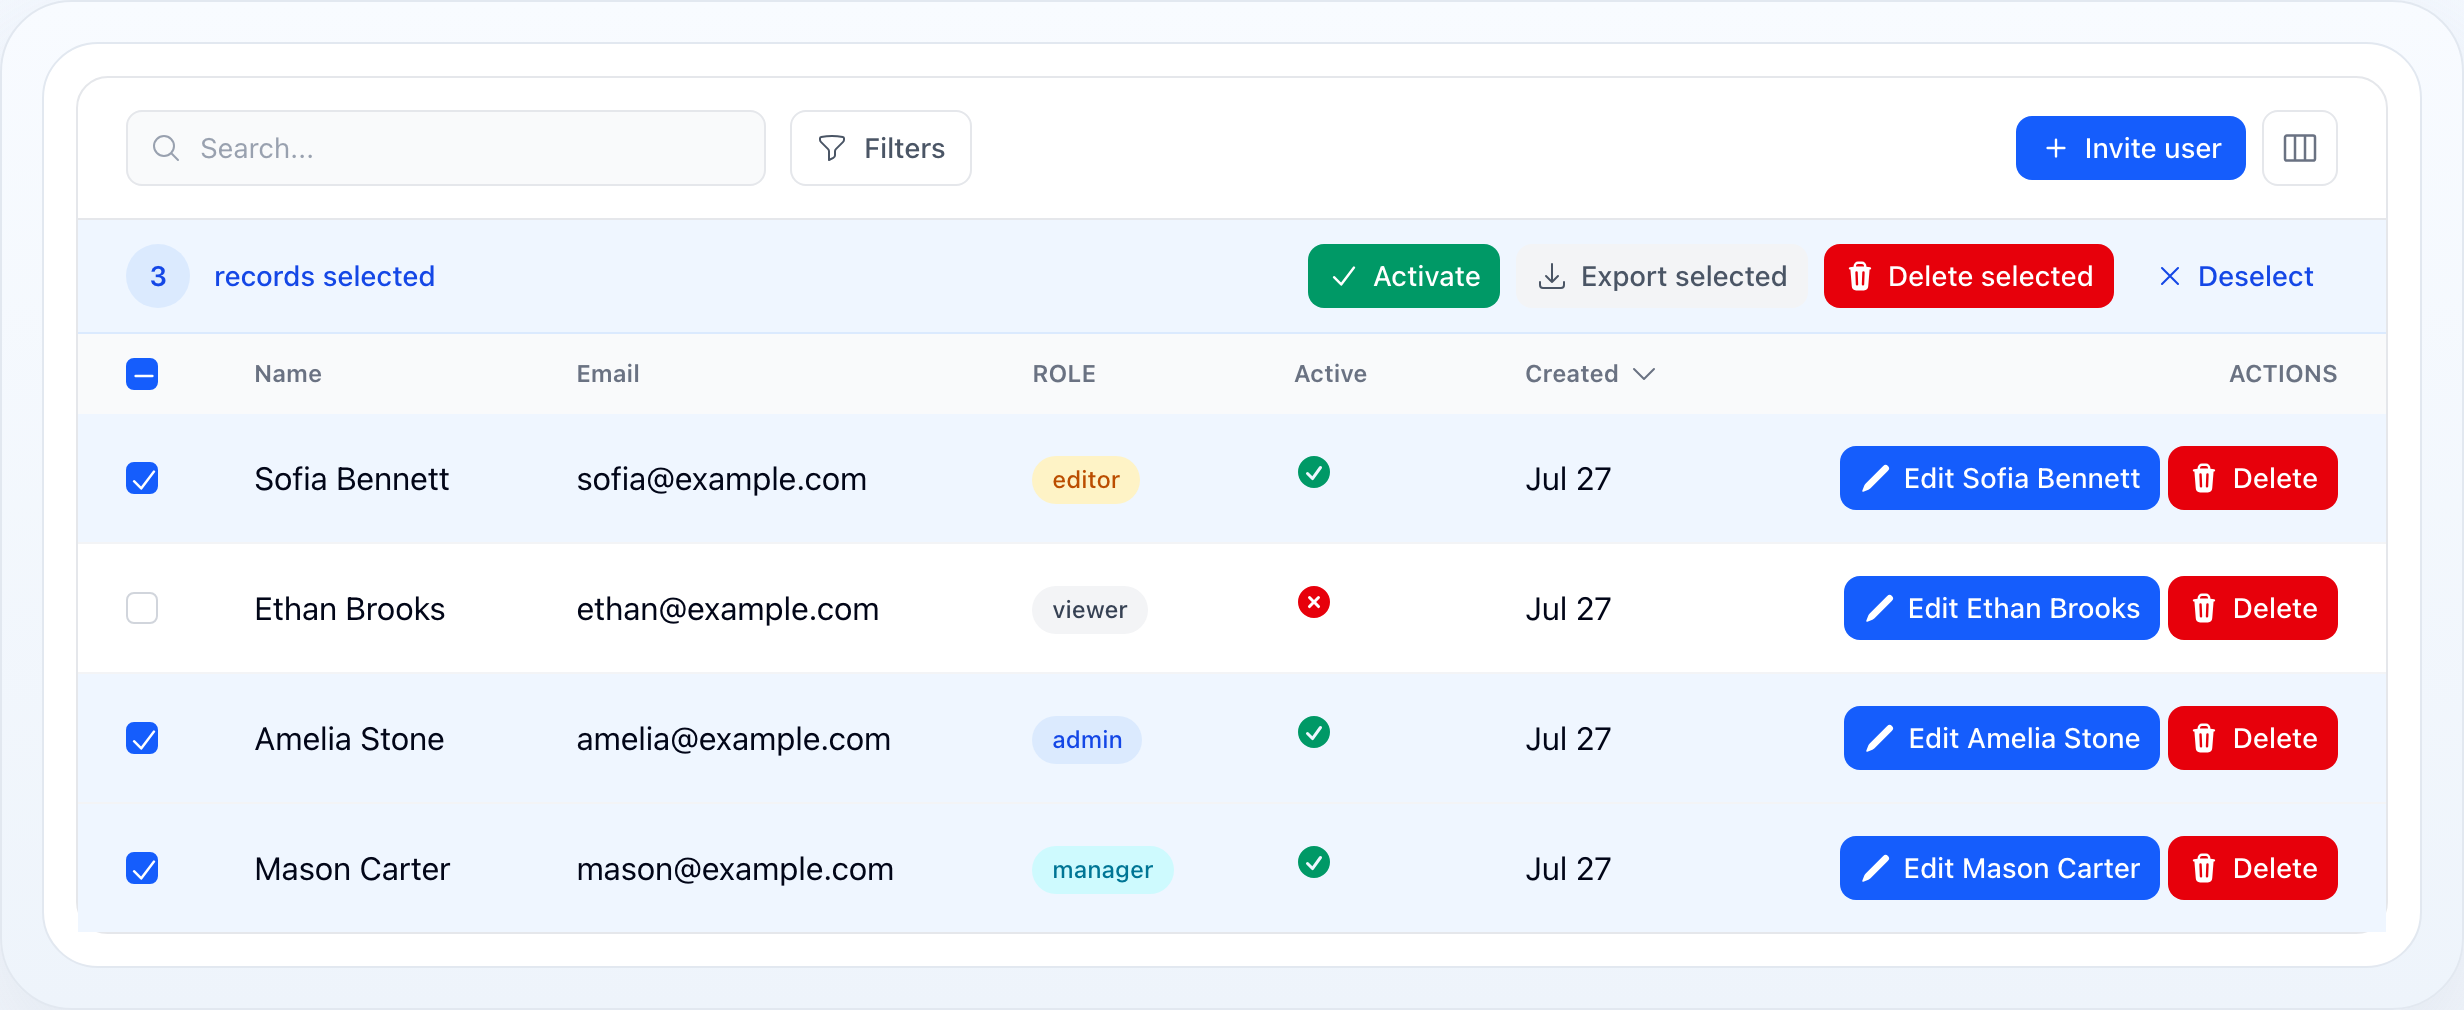Invite a new user
The image size is (2464, 1010).
[2130, 148]
